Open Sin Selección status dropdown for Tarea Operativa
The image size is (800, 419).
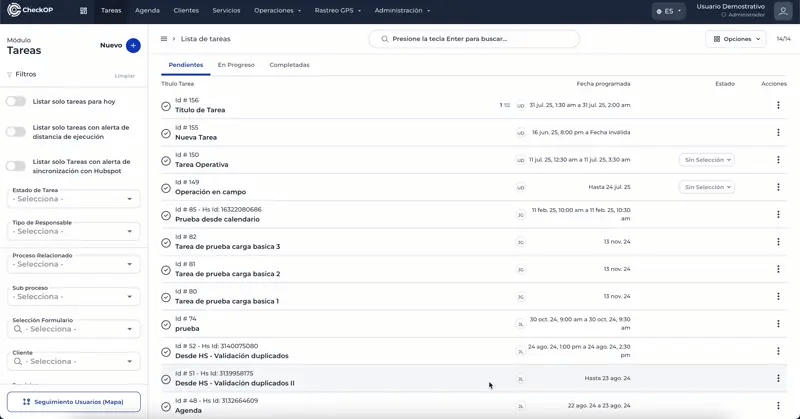(707, 160)
